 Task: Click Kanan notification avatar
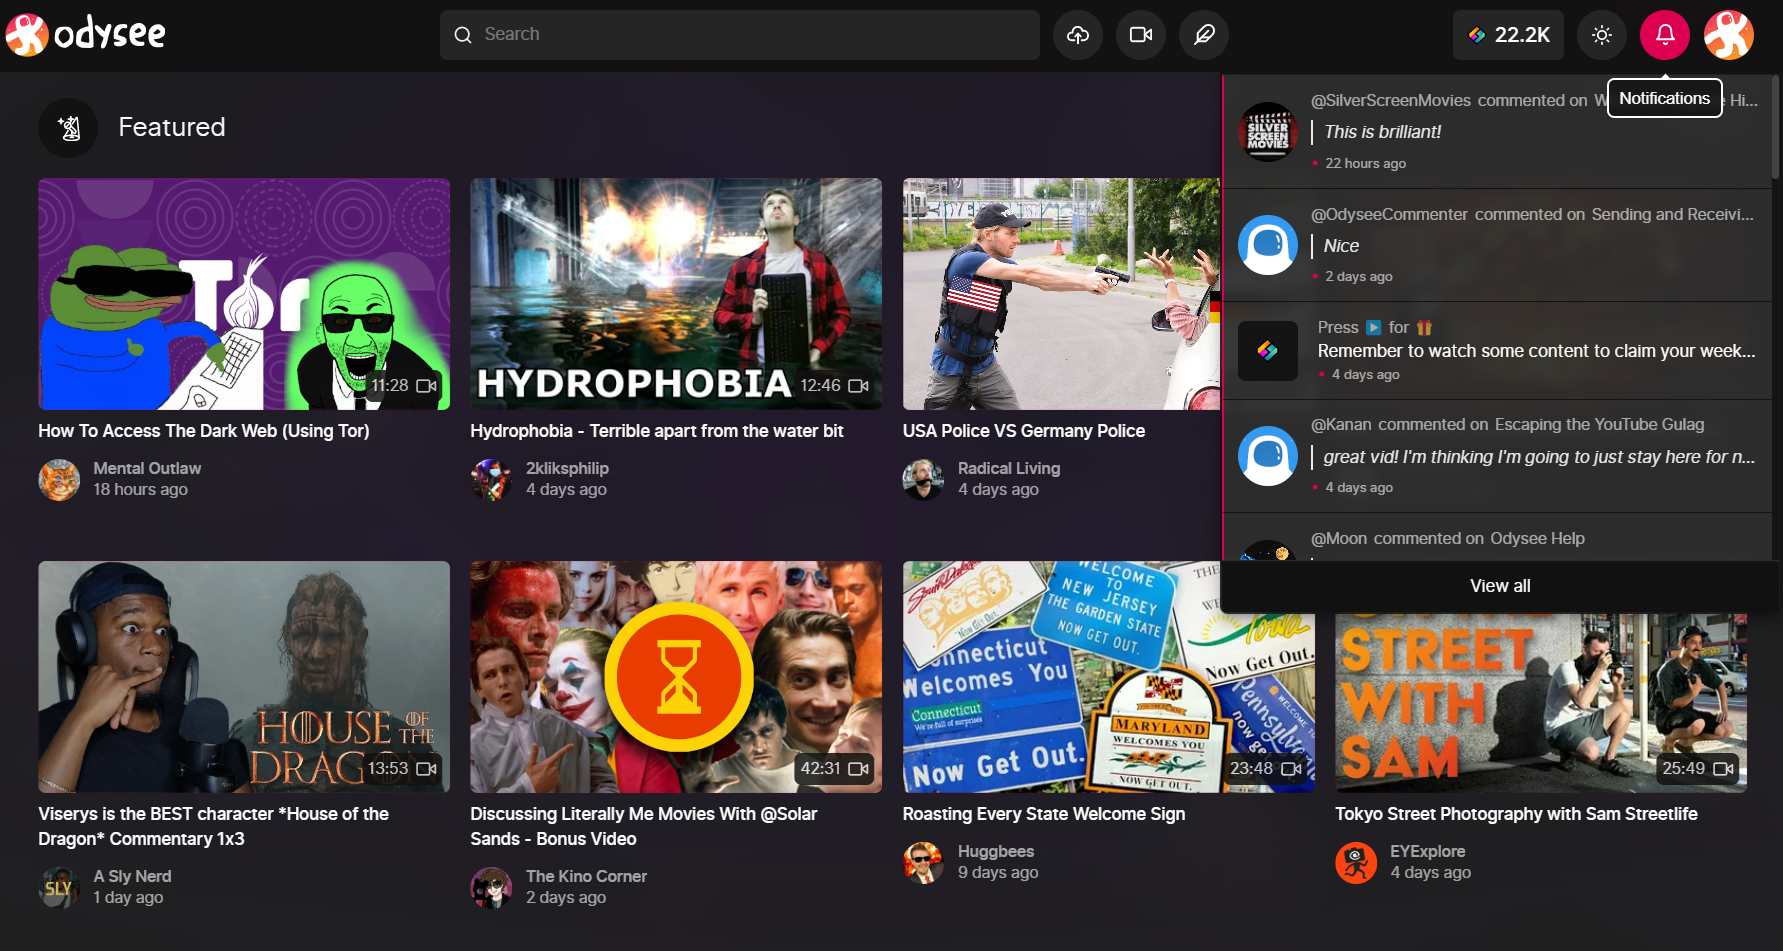coord(1268,456)
